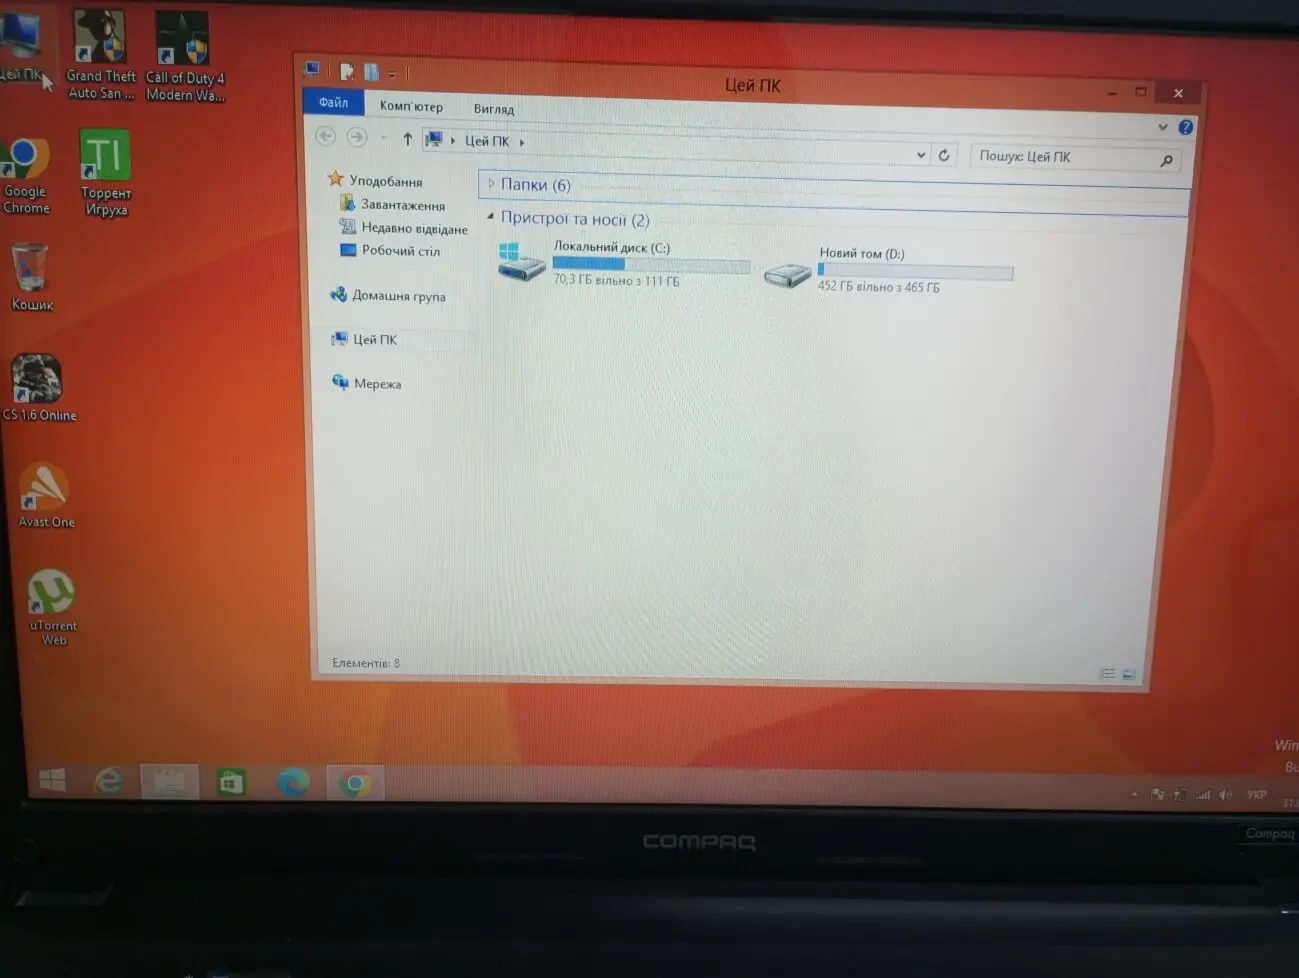Click 70,3 ГБ вільно з 111 ГБ text

616,280
